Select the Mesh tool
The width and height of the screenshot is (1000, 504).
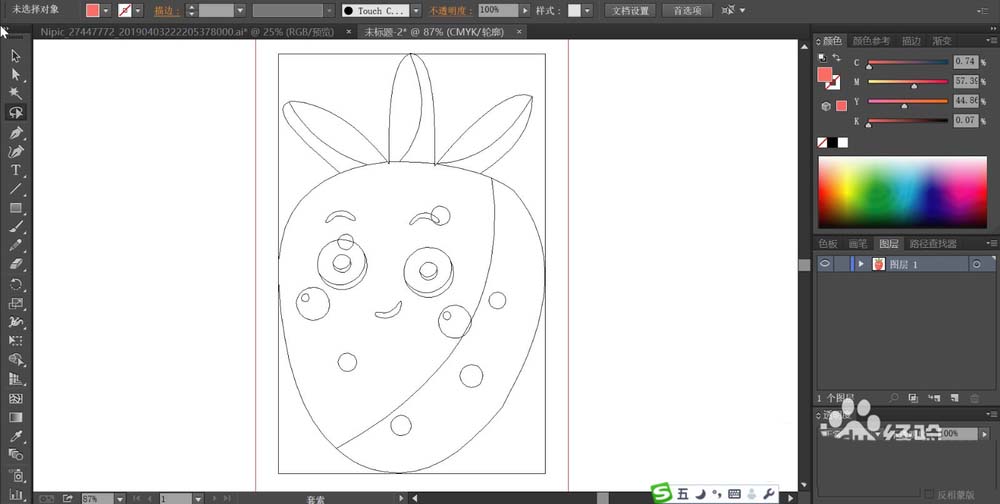[x=16, y=399]
